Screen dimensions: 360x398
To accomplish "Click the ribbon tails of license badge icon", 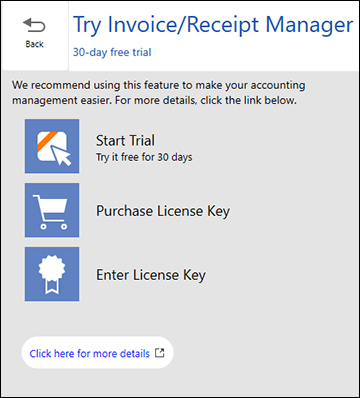I will coord(52,287).
